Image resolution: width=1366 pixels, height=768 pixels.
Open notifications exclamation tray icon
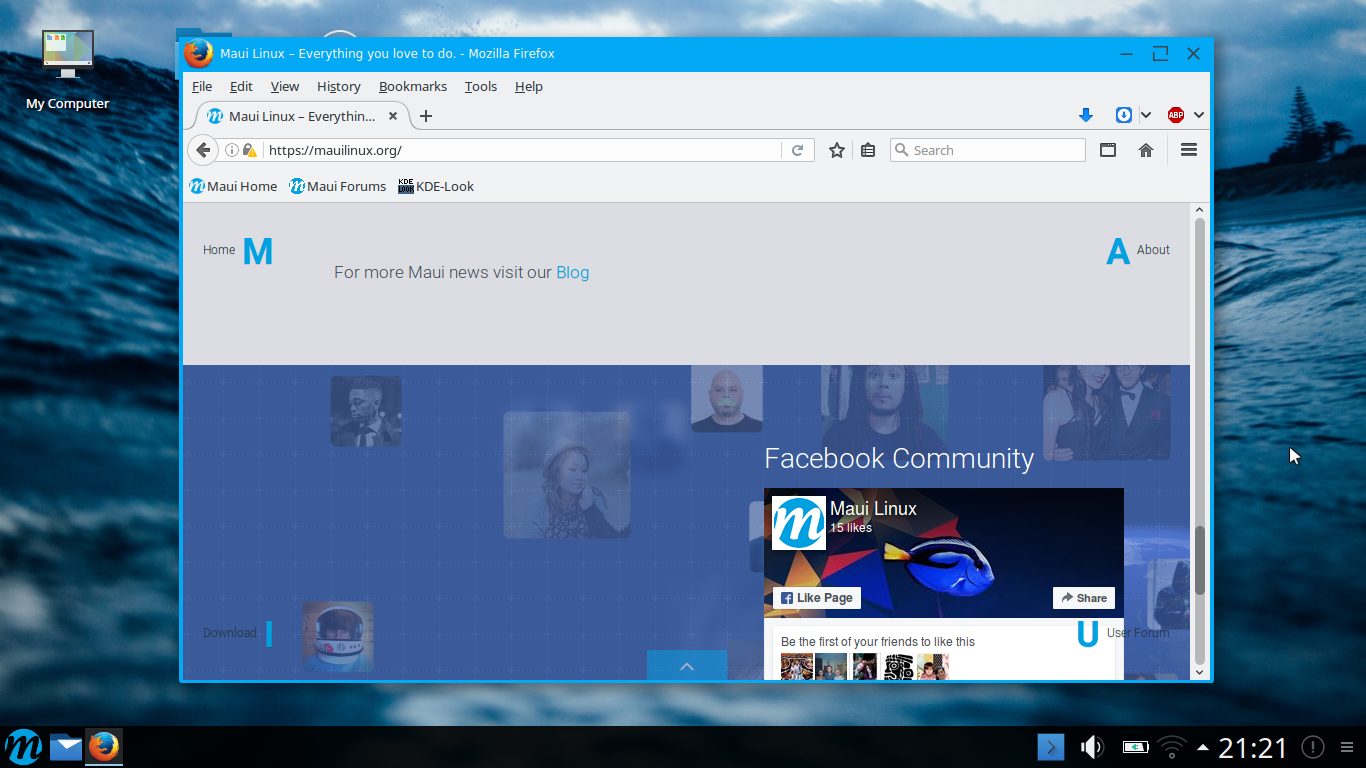[1313, 747]
